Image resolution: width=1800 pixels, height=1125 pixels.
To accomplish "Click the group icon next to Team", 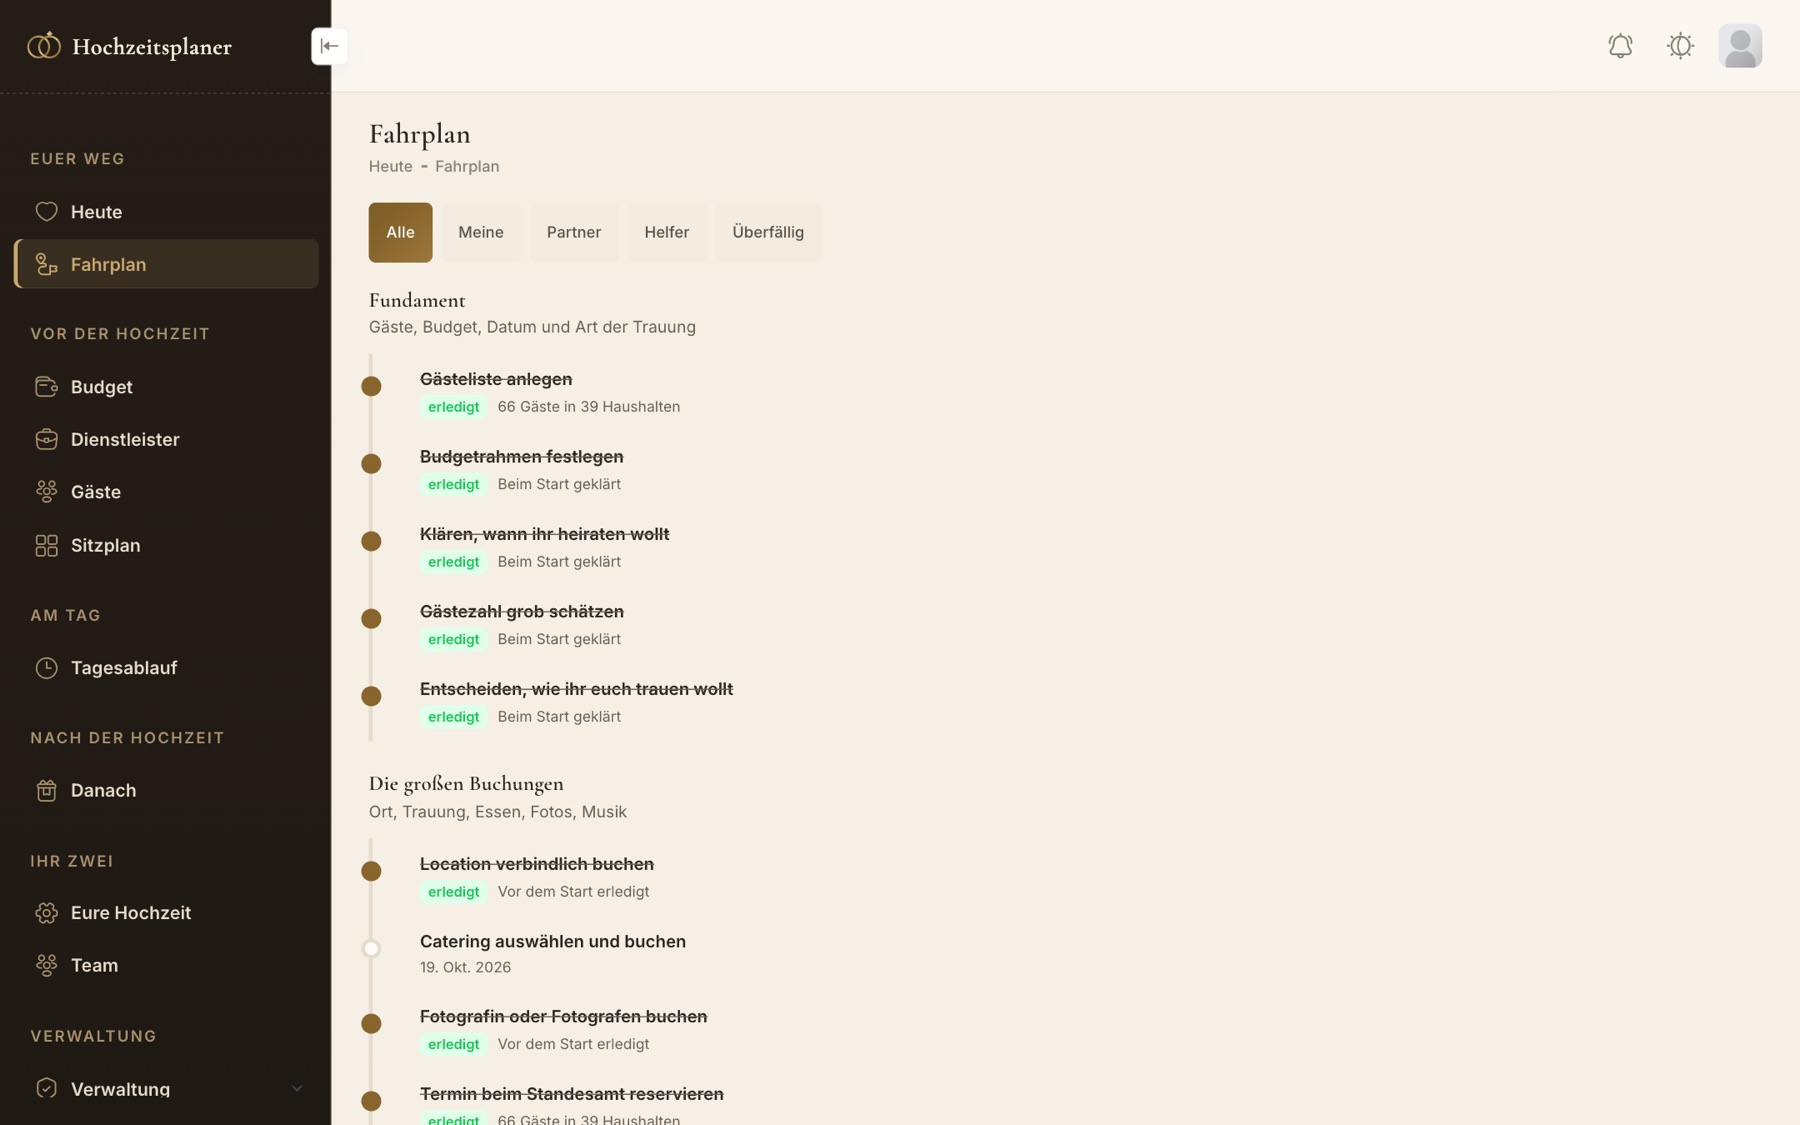I will (x=46, y=965).
